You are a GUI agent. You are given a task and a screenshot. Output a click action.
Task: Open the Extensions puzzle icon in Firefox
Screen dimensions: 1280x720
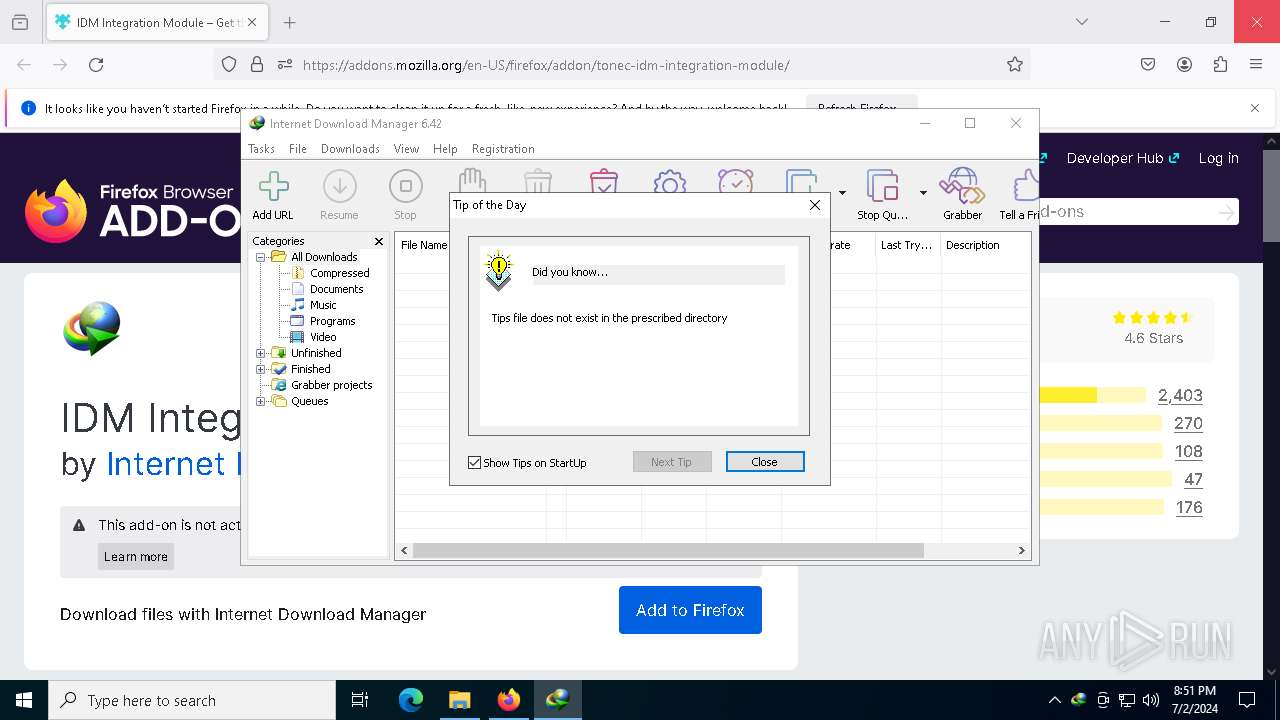coord(1220,65)
